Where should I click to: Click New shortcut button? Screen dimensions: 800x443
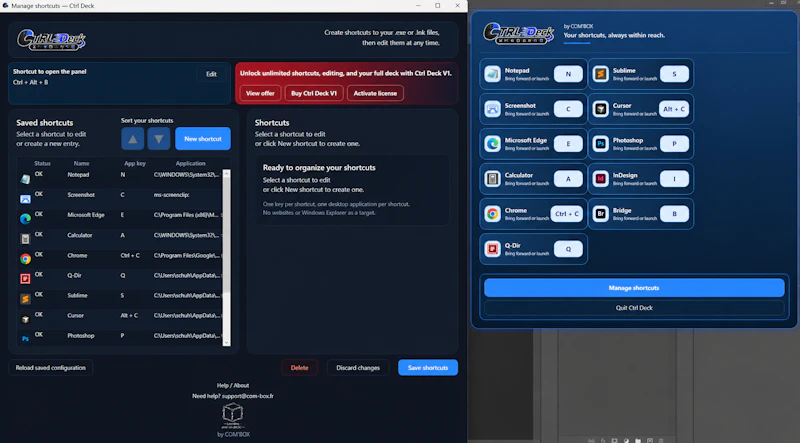203,139
